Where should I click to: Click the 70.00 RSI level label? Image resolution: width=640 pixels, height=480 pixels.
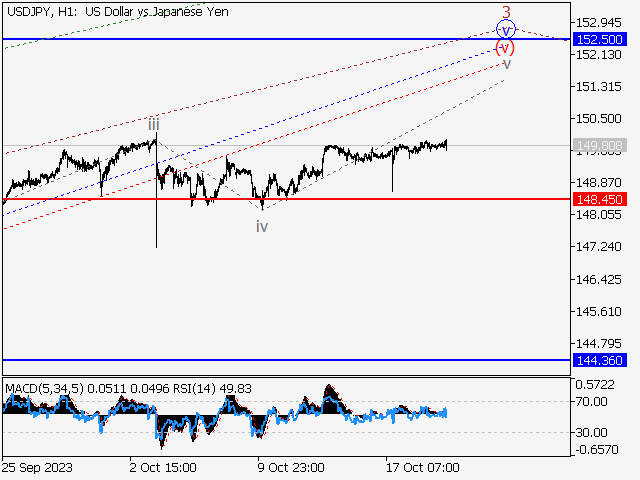591,402
